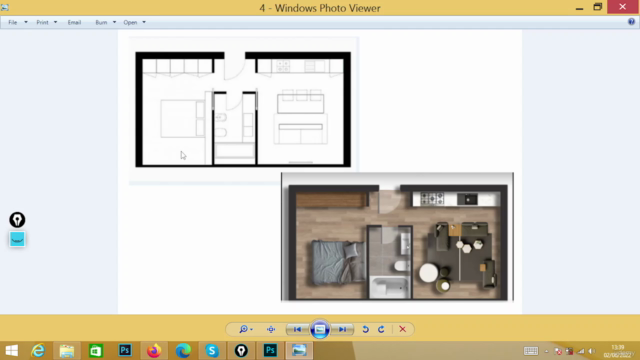The height and width of the screenshot is (360, 640).
Task: Restore down the Photo Viewer window
Action: (598, 7)
